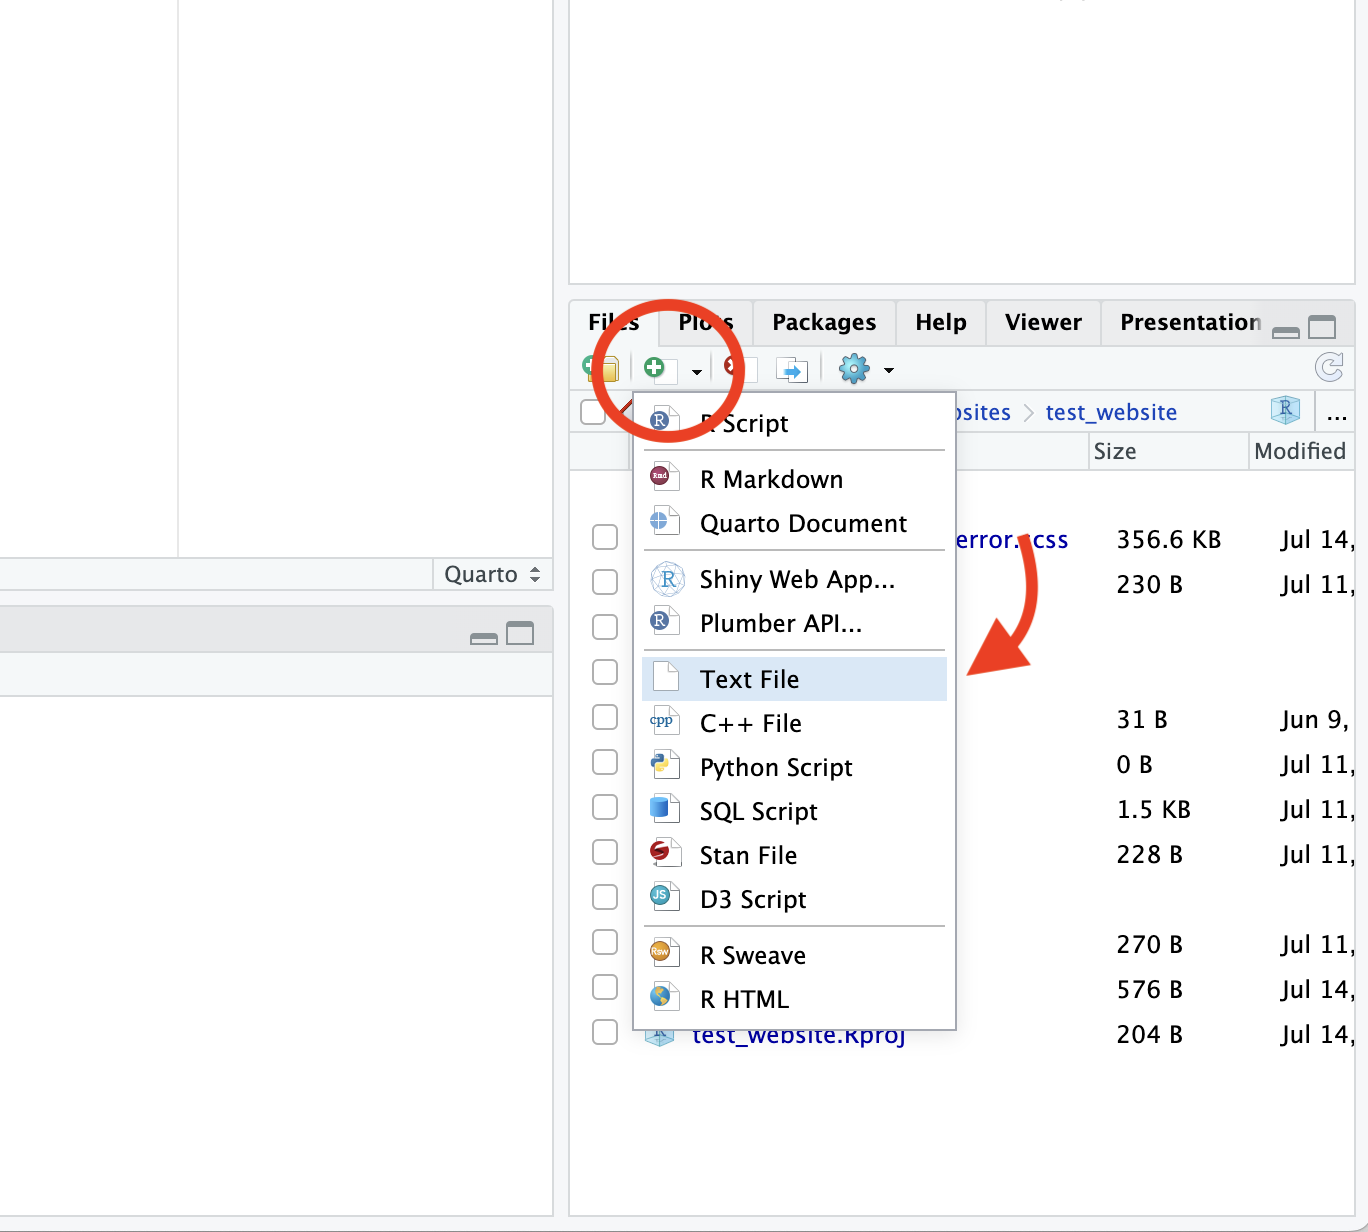
Task: Expand the New Blank File dropdown arrow
Action: click(x=696, y=371)
